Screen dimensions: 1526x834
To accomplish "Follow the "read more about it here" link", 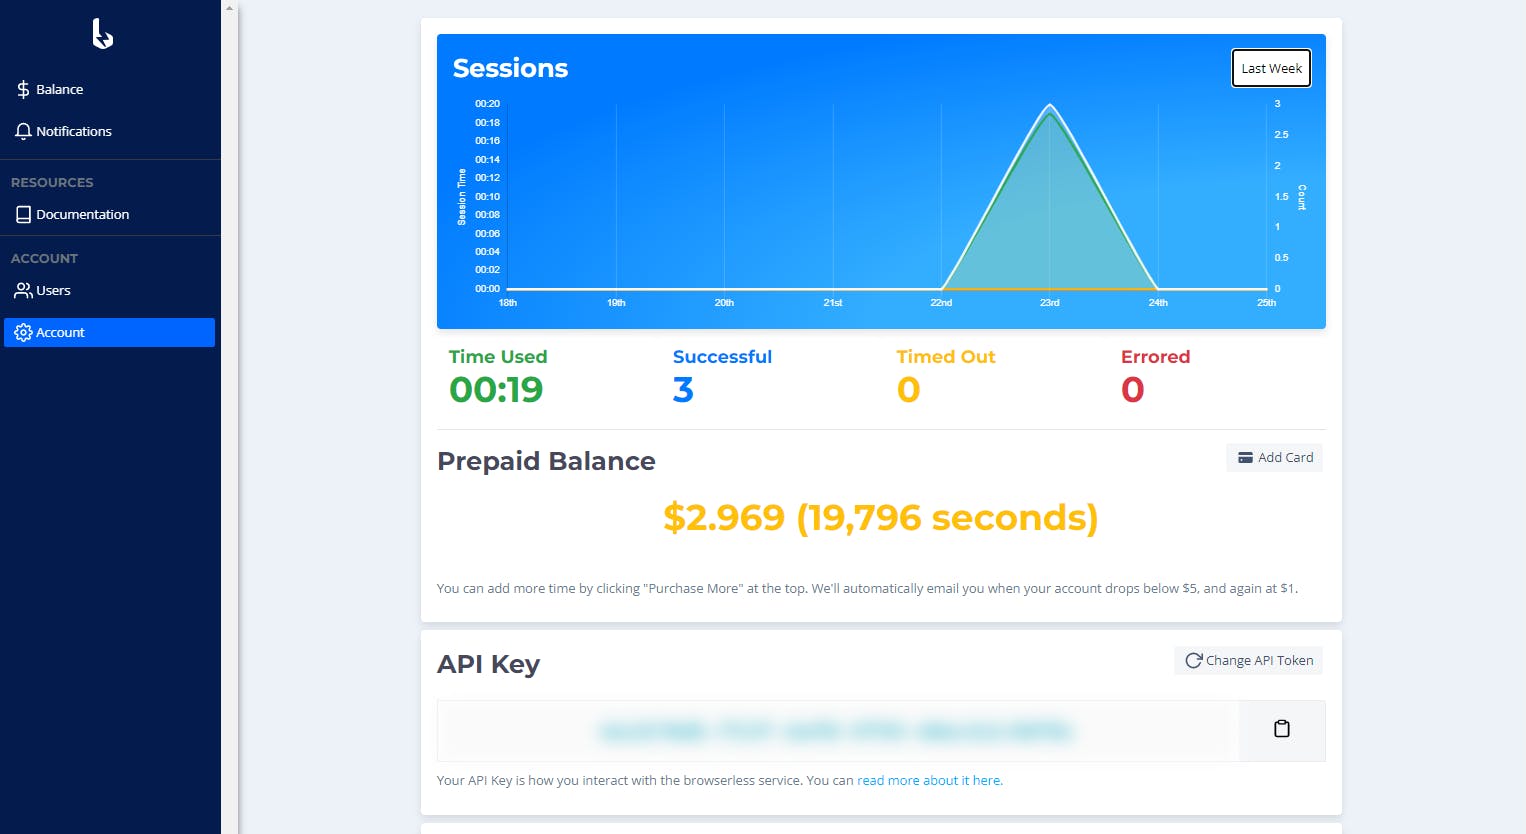I will [x=929, y=781].
